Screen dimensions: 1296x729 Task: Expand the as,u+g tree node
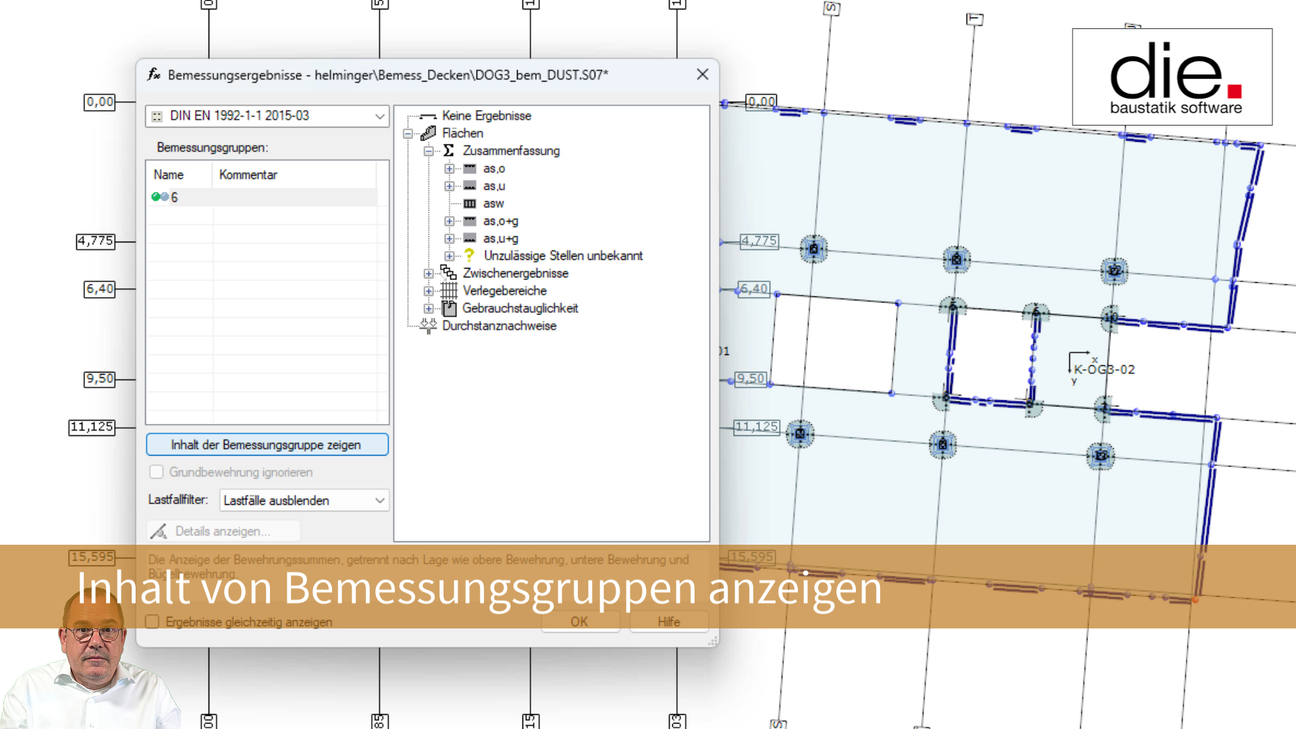[x=449, y=239]
